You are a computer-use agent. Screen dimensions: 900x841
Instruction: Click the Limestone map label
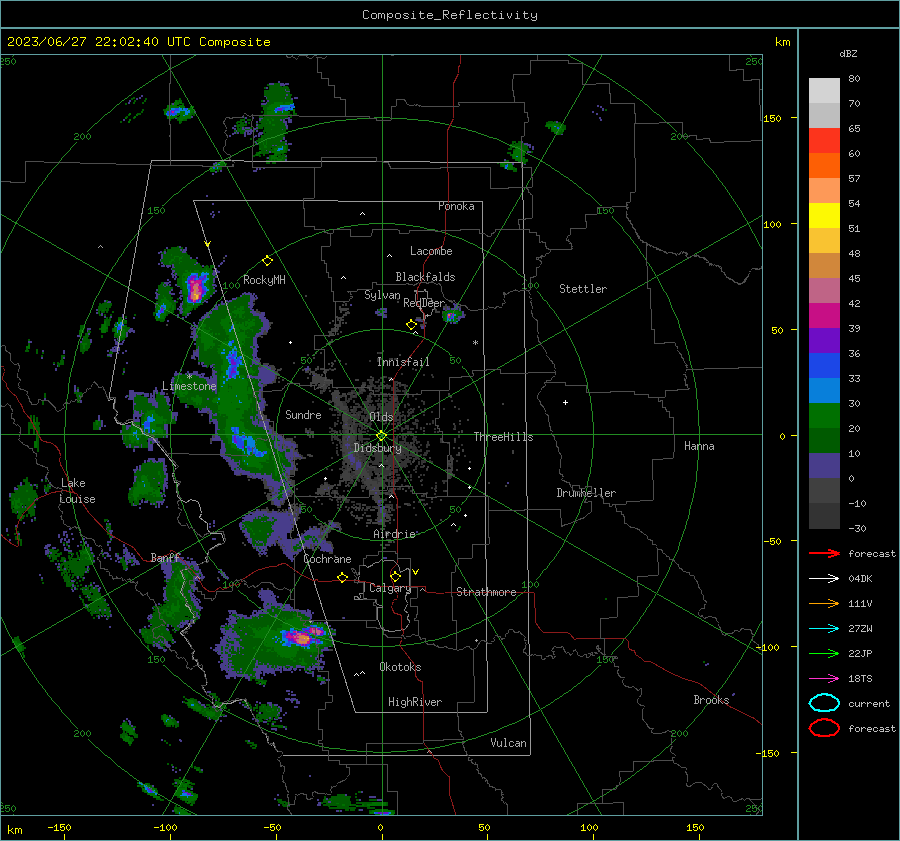(189, 386)
